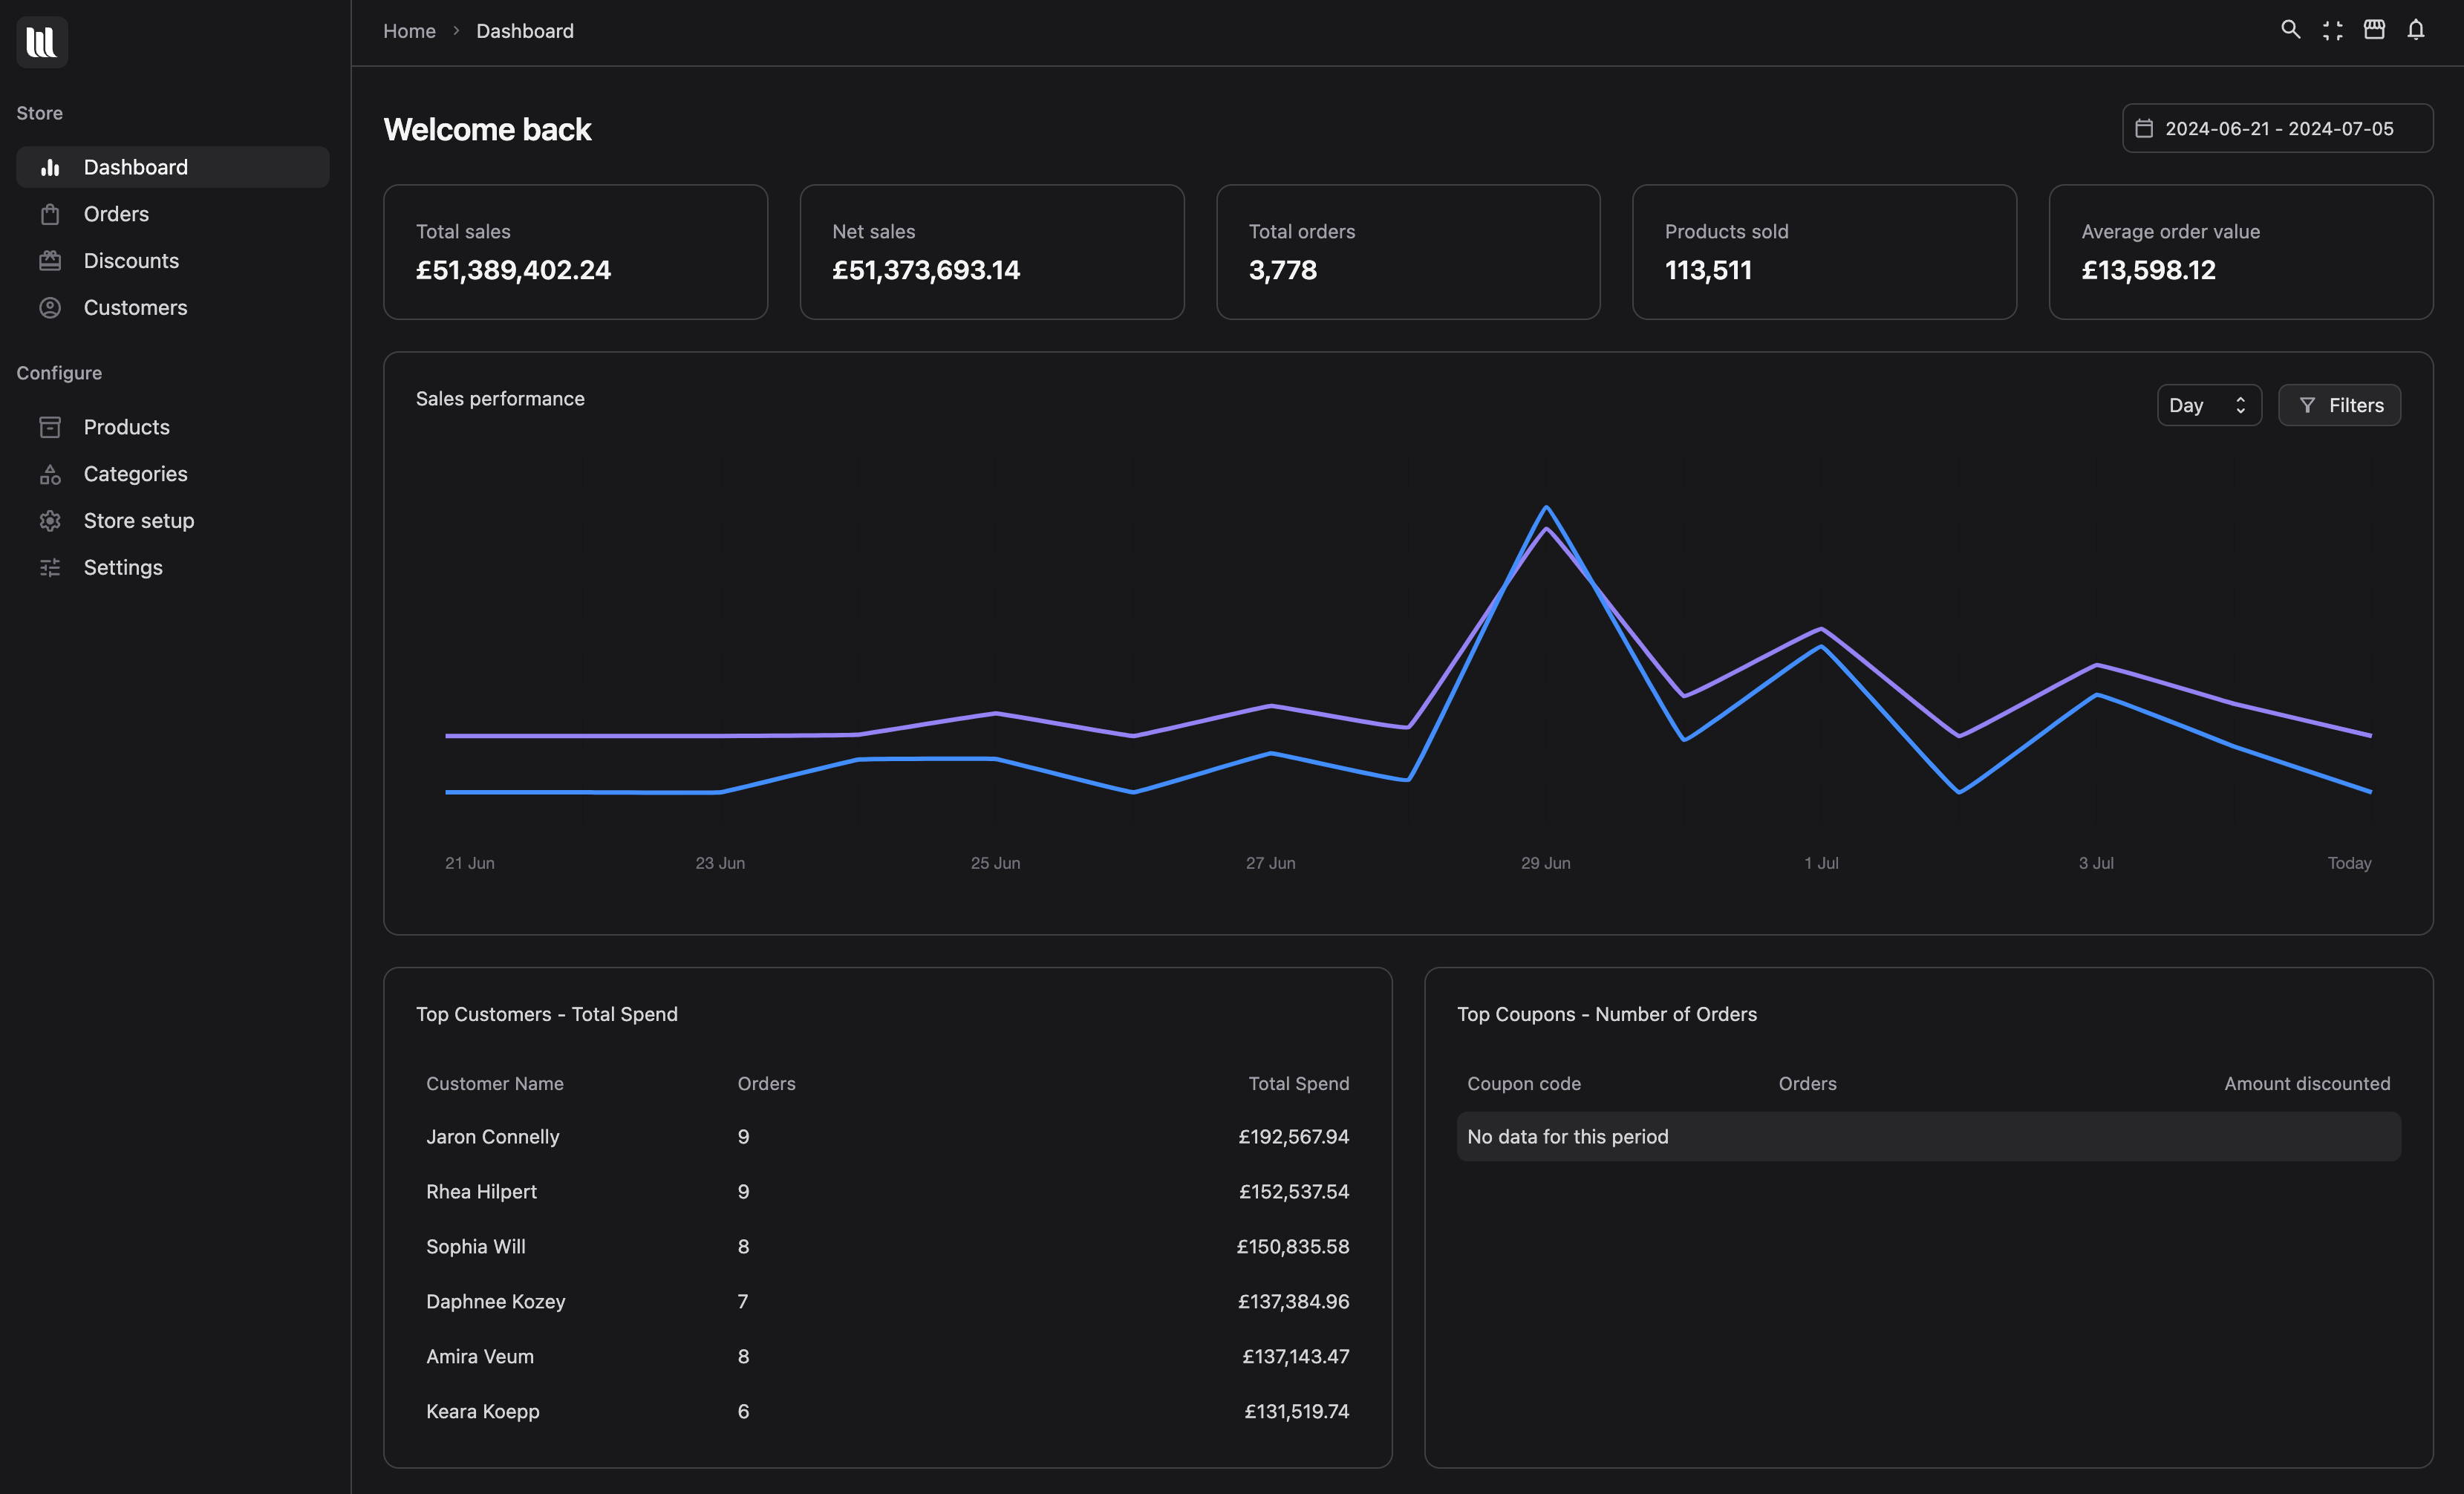Open the Dashboard breadcrumb entry
Image resolution: width=2464 pixels, height=1494 pixels.
point(524,31)
